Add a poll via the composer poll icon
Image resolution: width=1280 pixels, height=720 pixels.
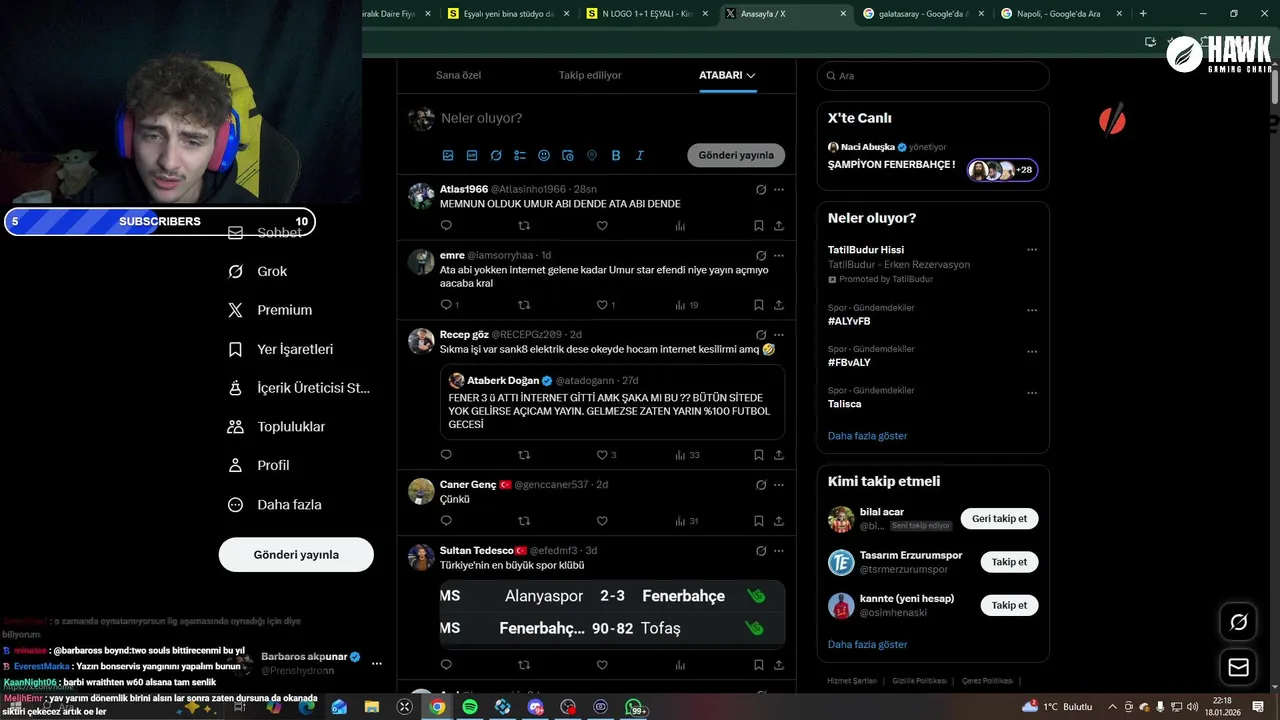click(x=520, y=155)
